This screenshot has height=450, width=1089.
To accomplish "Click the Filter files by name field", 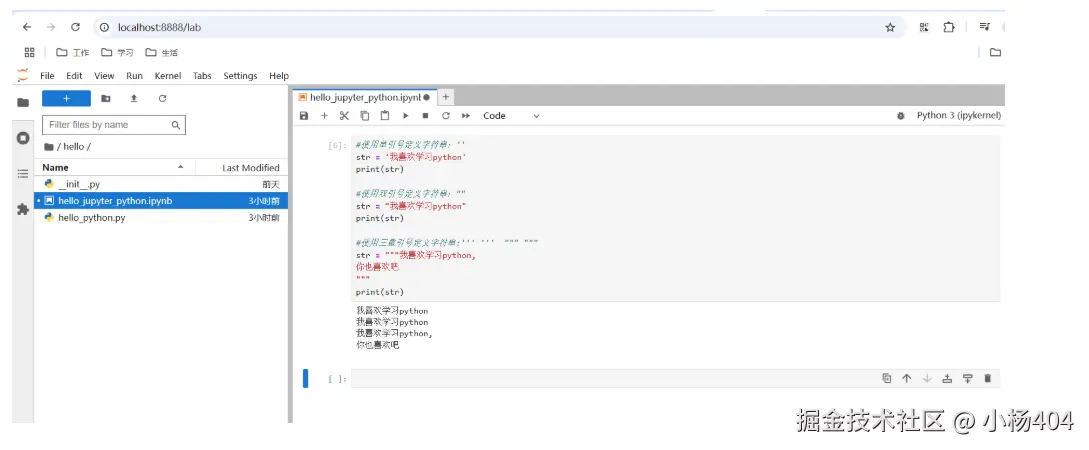I will 114,125.
